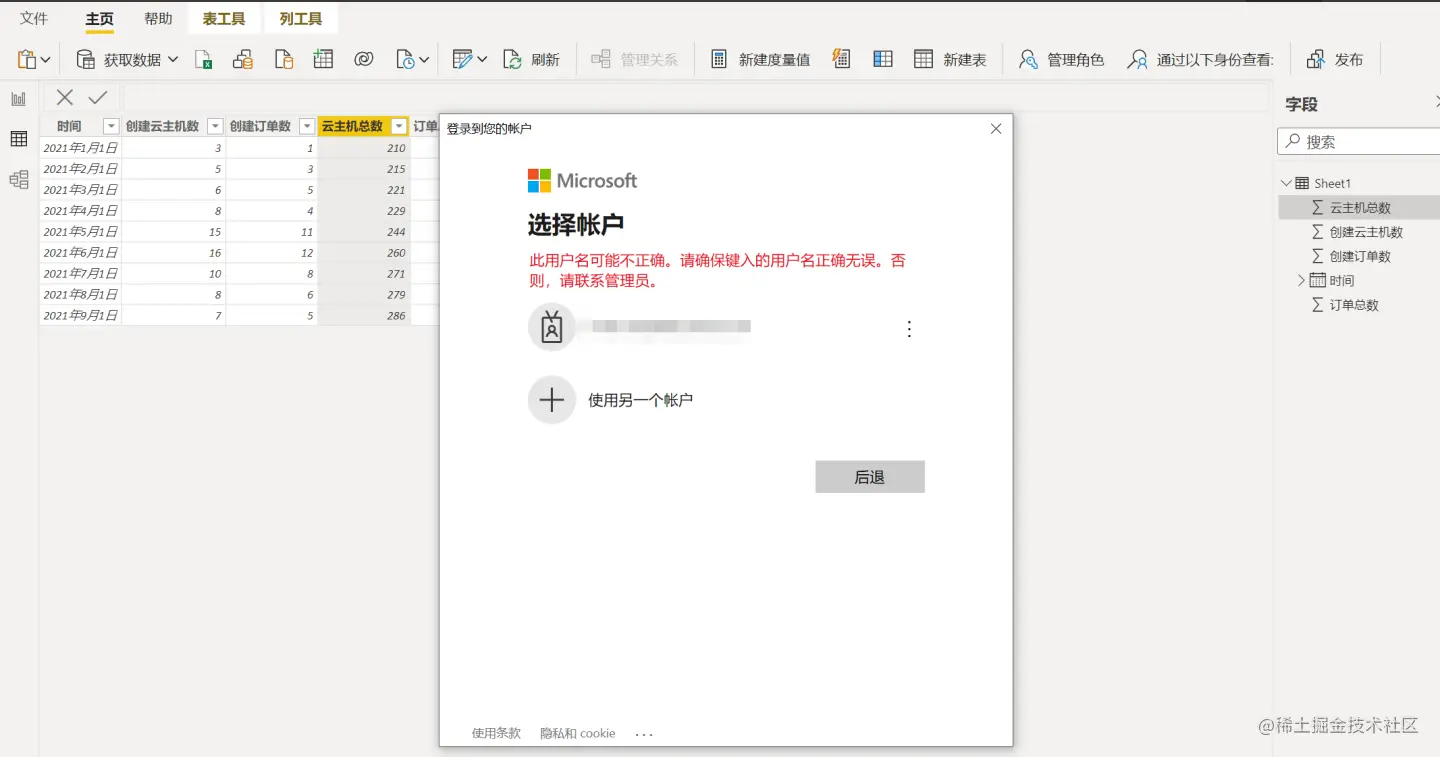
Task: Click the plus icon for another account
Action: 552,400
